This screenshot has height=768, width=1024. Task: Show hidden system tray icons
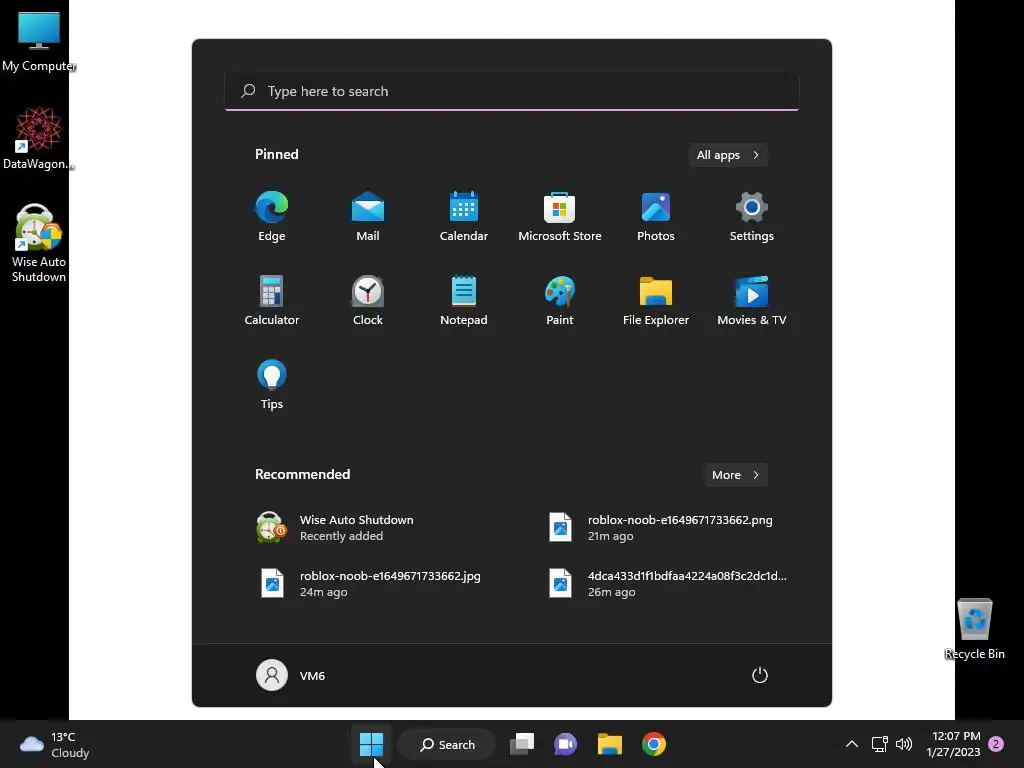coord(852,744)
